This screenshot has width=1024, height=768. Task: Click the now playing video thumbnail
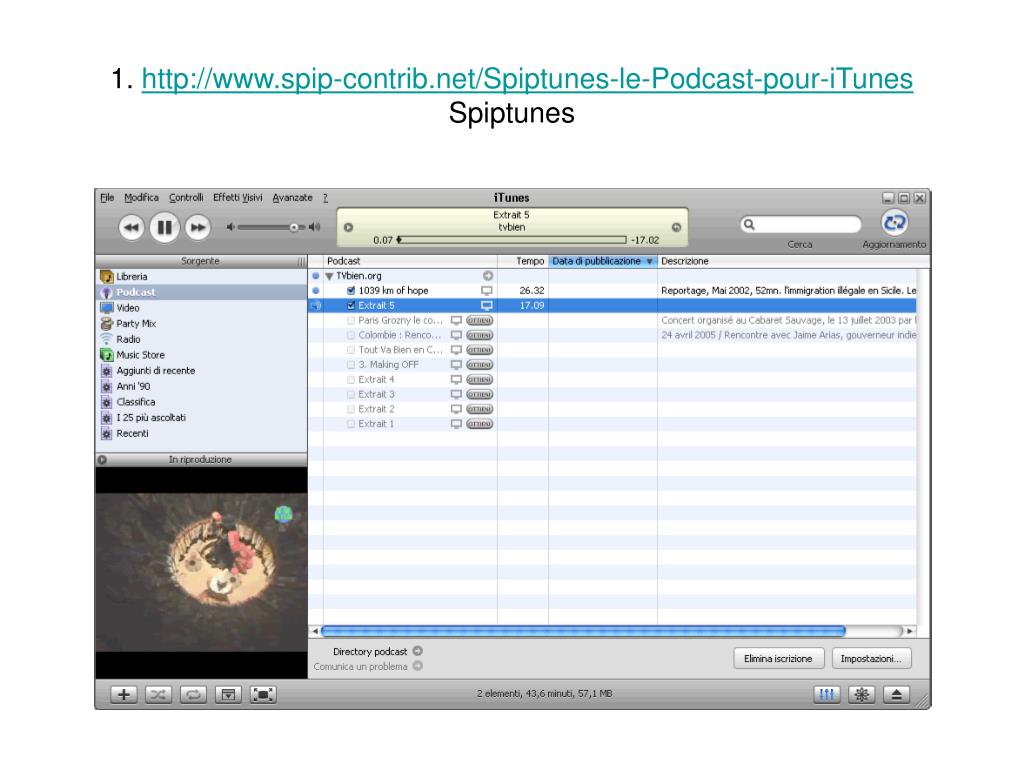point(201,572)
